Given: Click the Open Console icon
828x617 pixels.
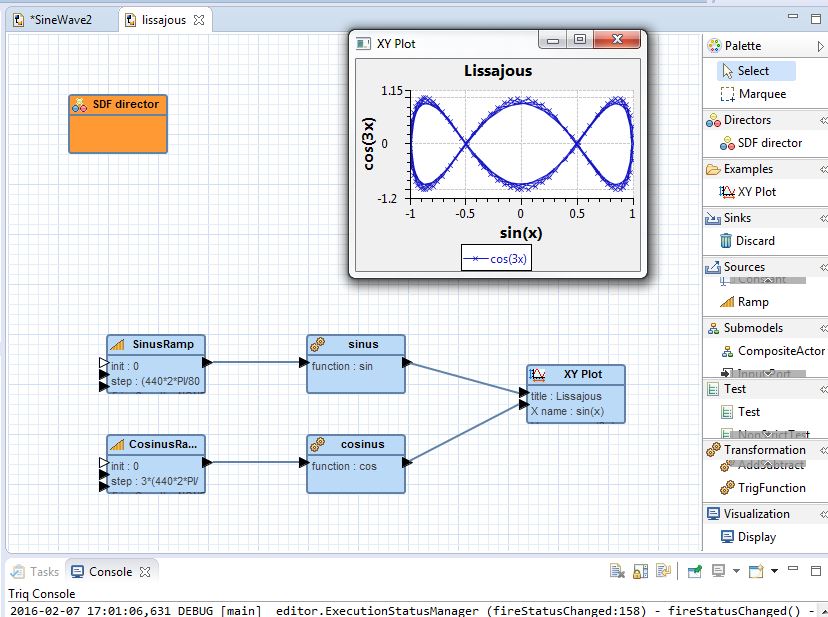Looking at the screenshot, I should click(756, 571).
